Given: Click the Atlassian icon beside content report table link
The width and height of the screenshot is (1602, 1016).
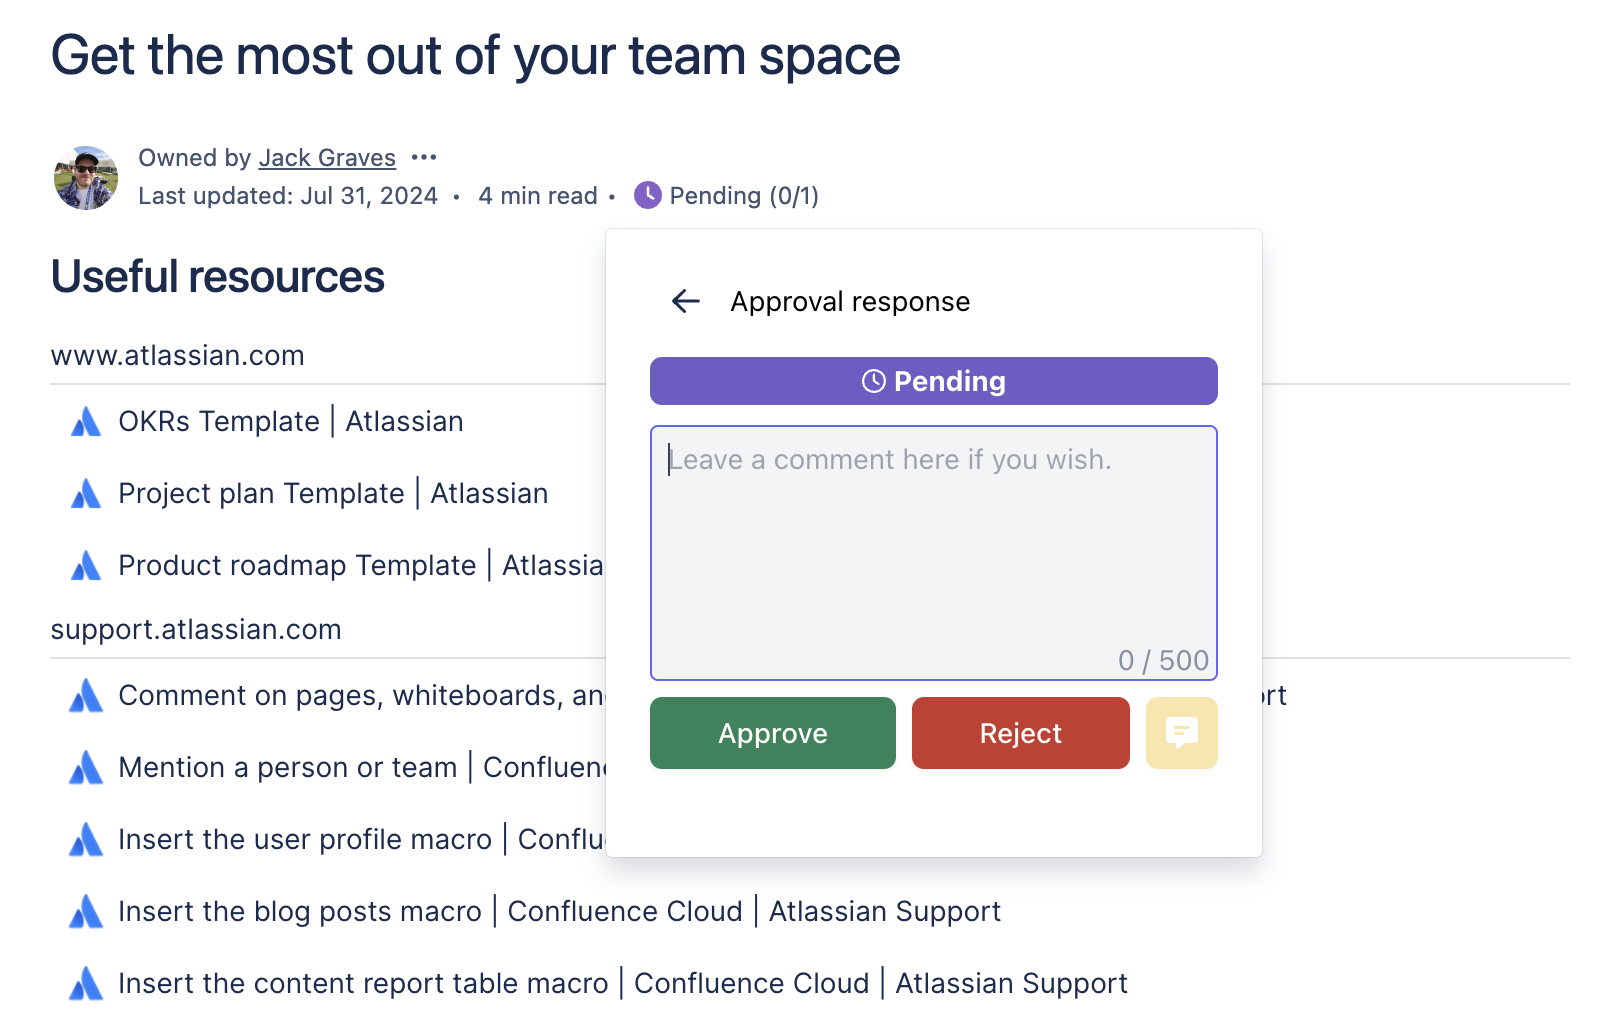Looking at the screenshot, I should 86,983.
